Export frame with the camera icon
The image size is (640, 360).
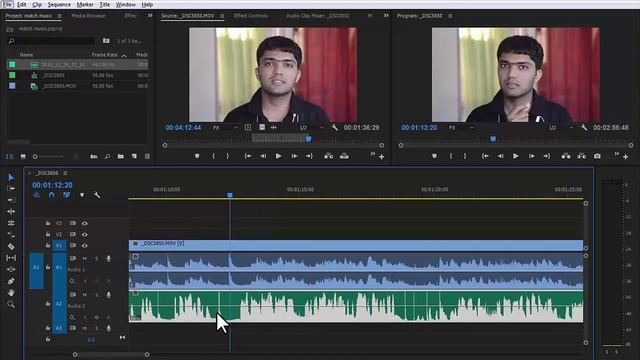pyautogui.click(x=597, y=156)
